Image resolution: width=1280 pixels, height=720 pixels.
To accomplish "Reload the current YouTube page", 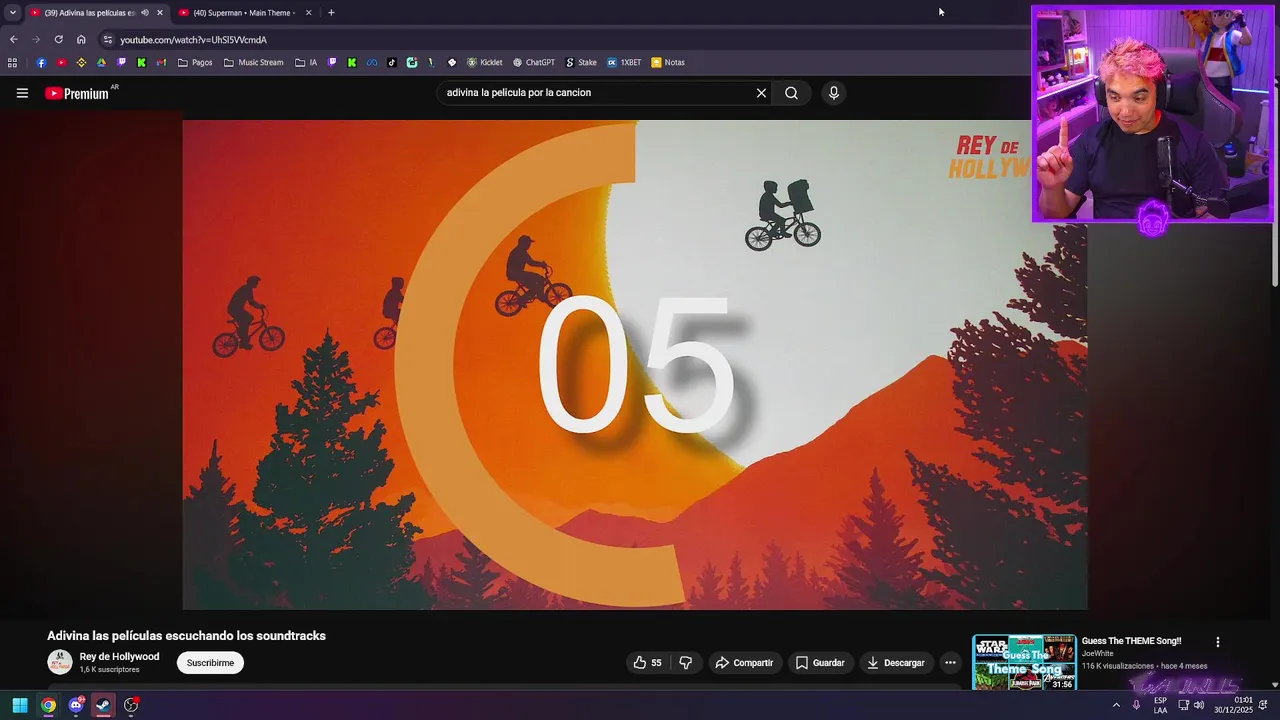I will click(58, 40).
